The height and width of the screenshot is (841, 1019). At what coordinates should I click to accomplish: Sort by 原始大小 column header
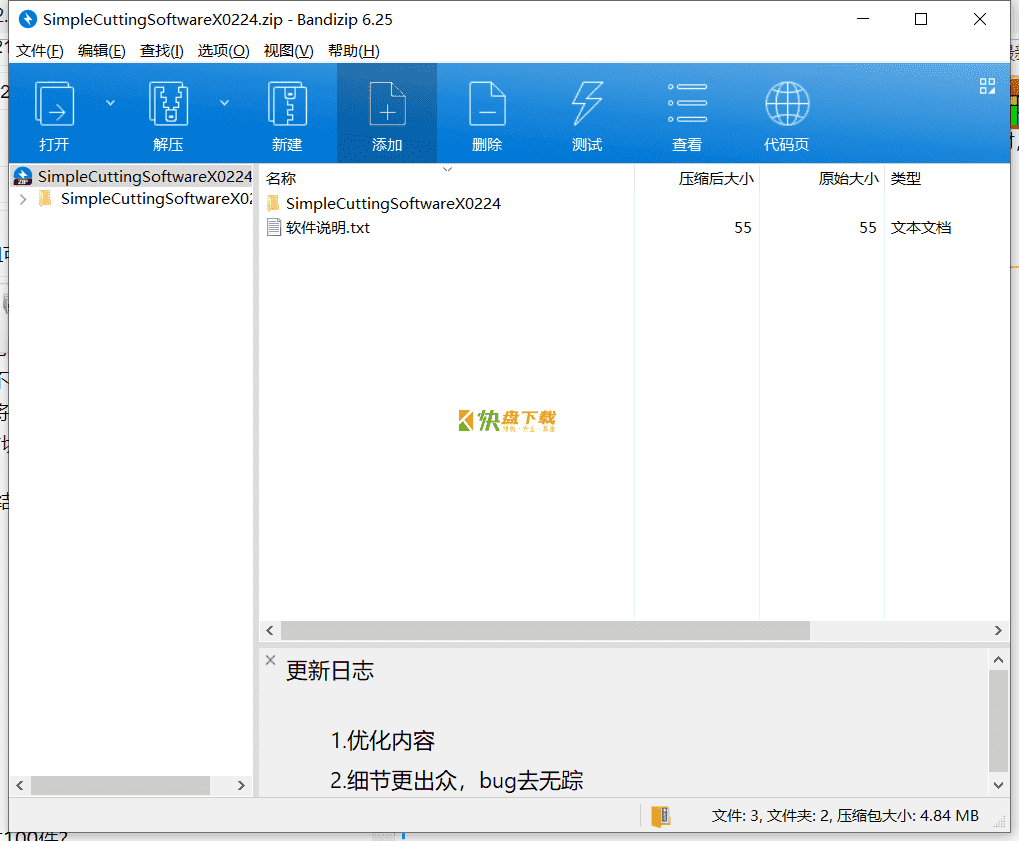coord(848,179)
